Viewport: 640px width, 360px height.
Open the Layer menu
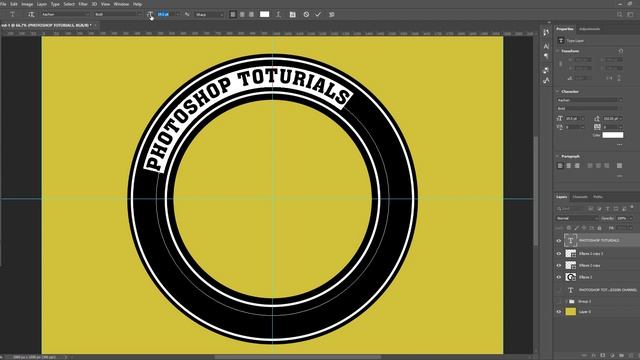42,4
